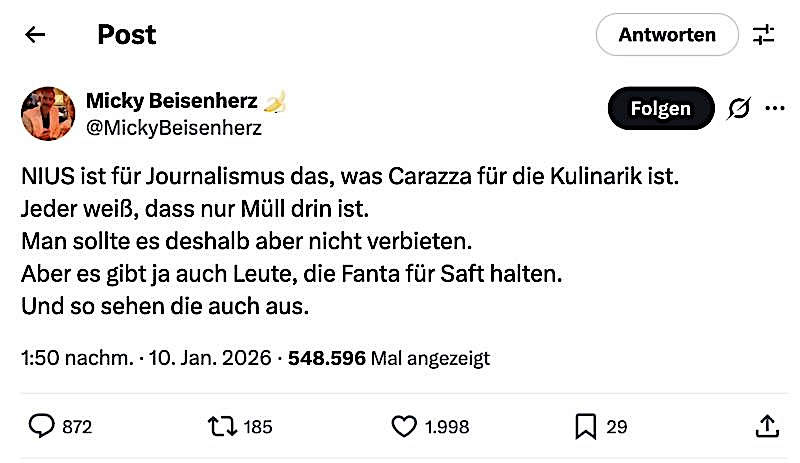This screenshot has height=463, width=800.
Task: Click the reply speech bubble icon
Action: [41, 427]
